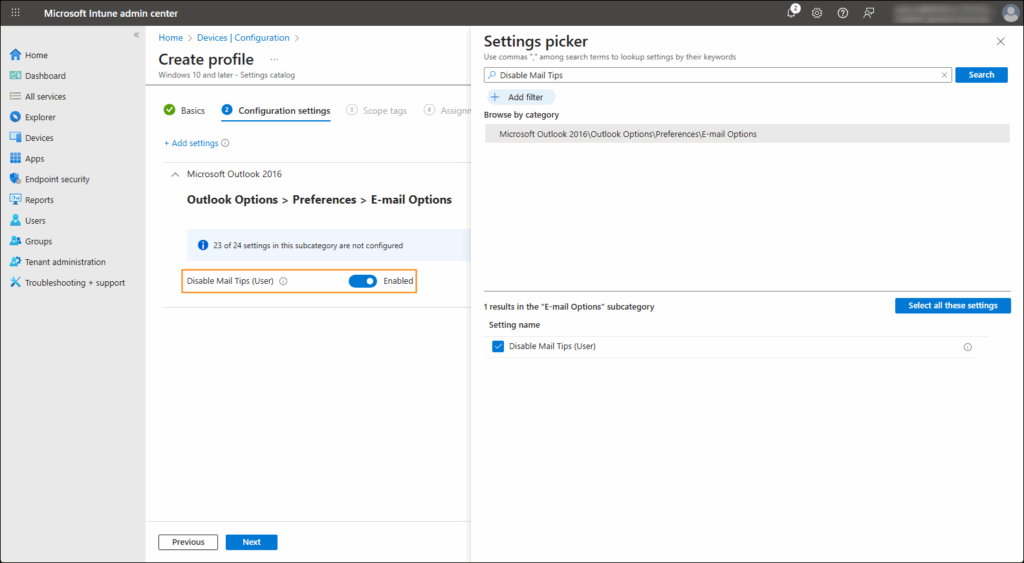
Task: Open the help question mark icon
Action: (842, 13)
